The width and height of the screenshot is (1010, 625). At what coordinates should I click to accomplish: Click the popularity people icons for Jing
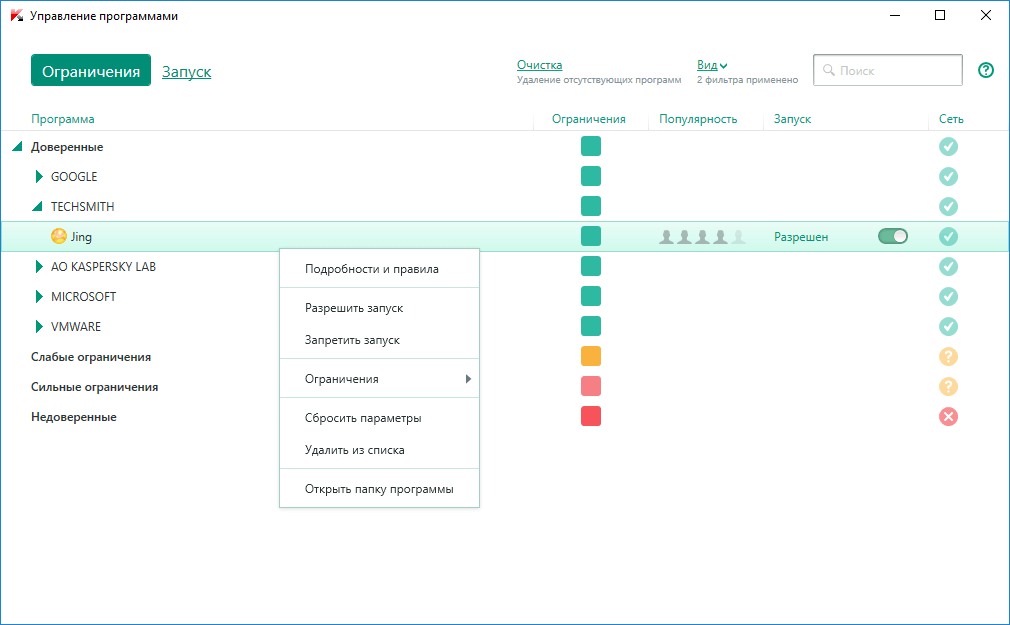(x=700, y=237)
